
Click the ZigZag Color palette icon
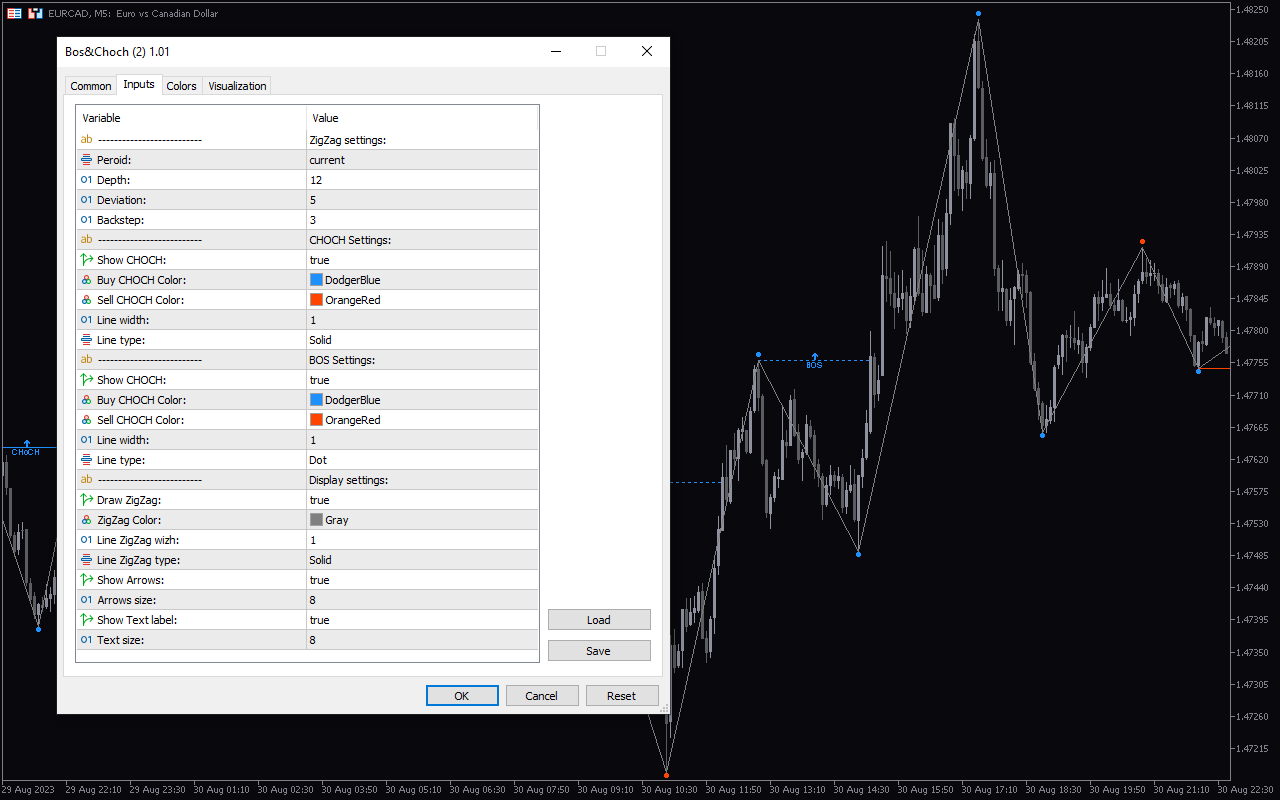click(x=86, y=520)
